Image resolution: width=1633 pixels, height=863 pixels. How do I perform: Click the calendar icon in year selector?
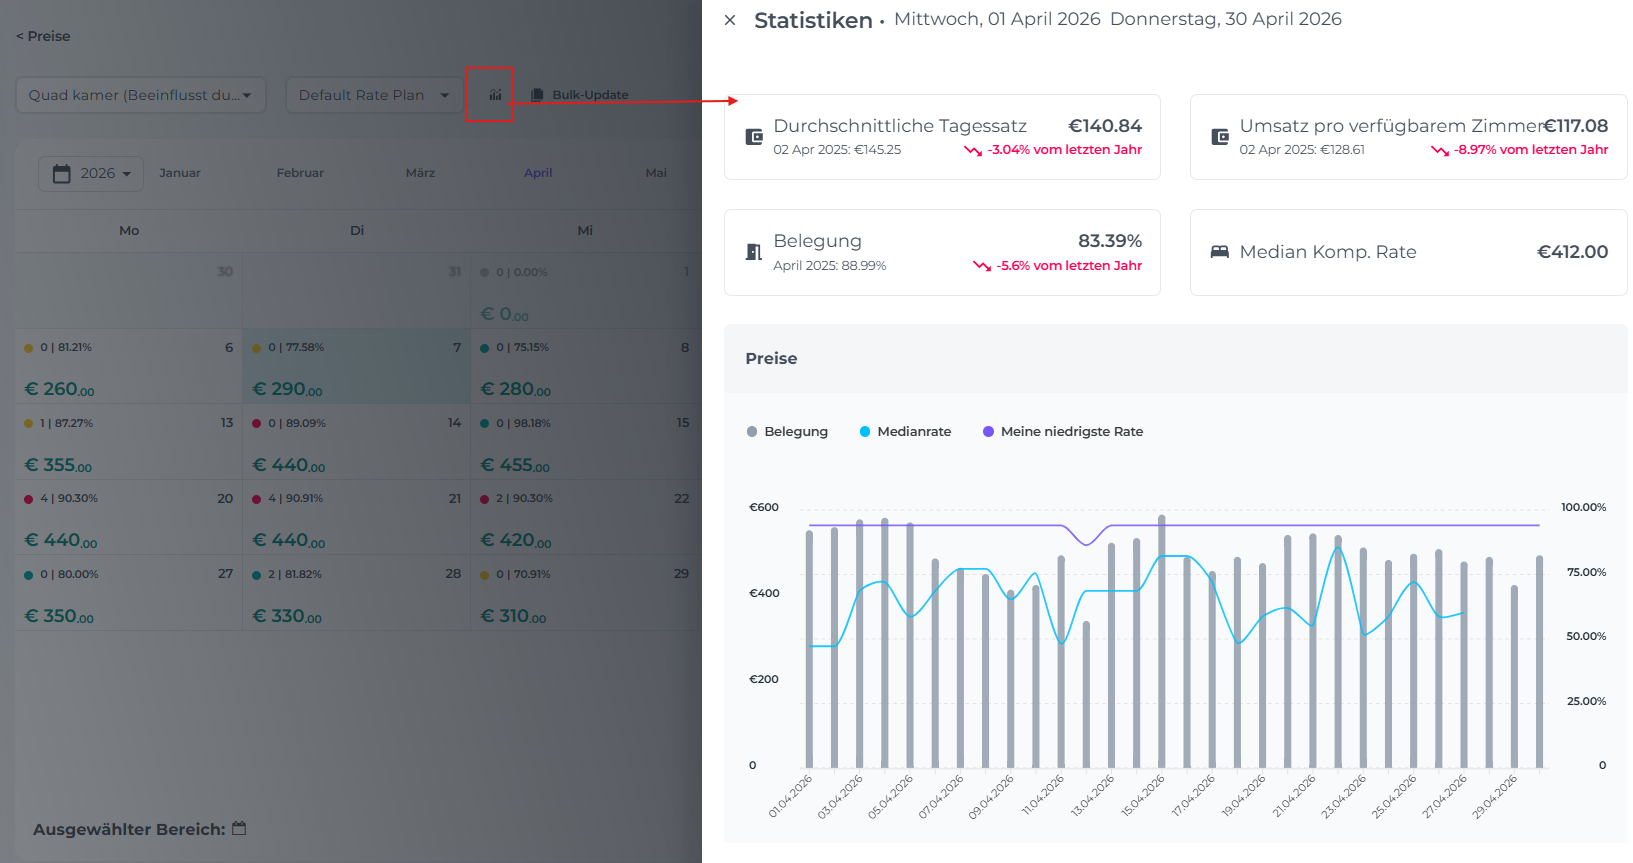point(62,173)
